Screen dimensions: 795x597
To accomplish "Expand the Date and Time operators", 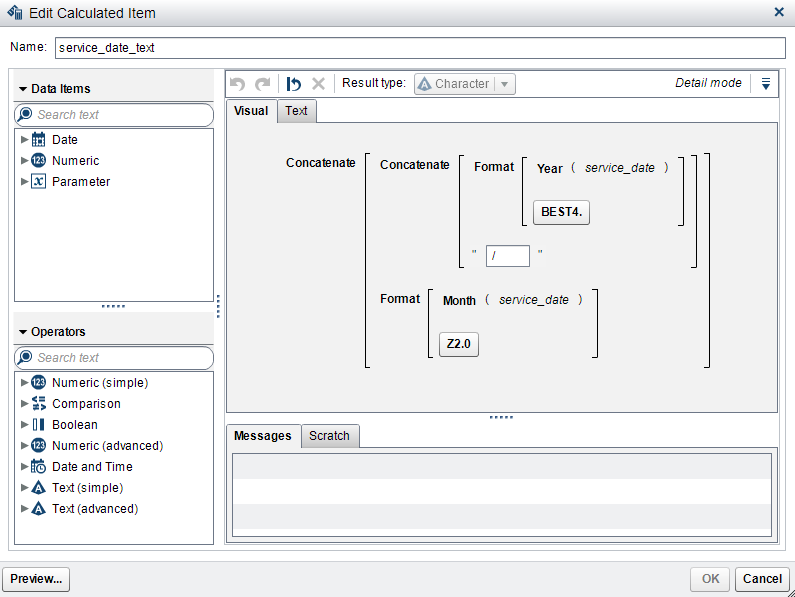I will pos(24,467).
